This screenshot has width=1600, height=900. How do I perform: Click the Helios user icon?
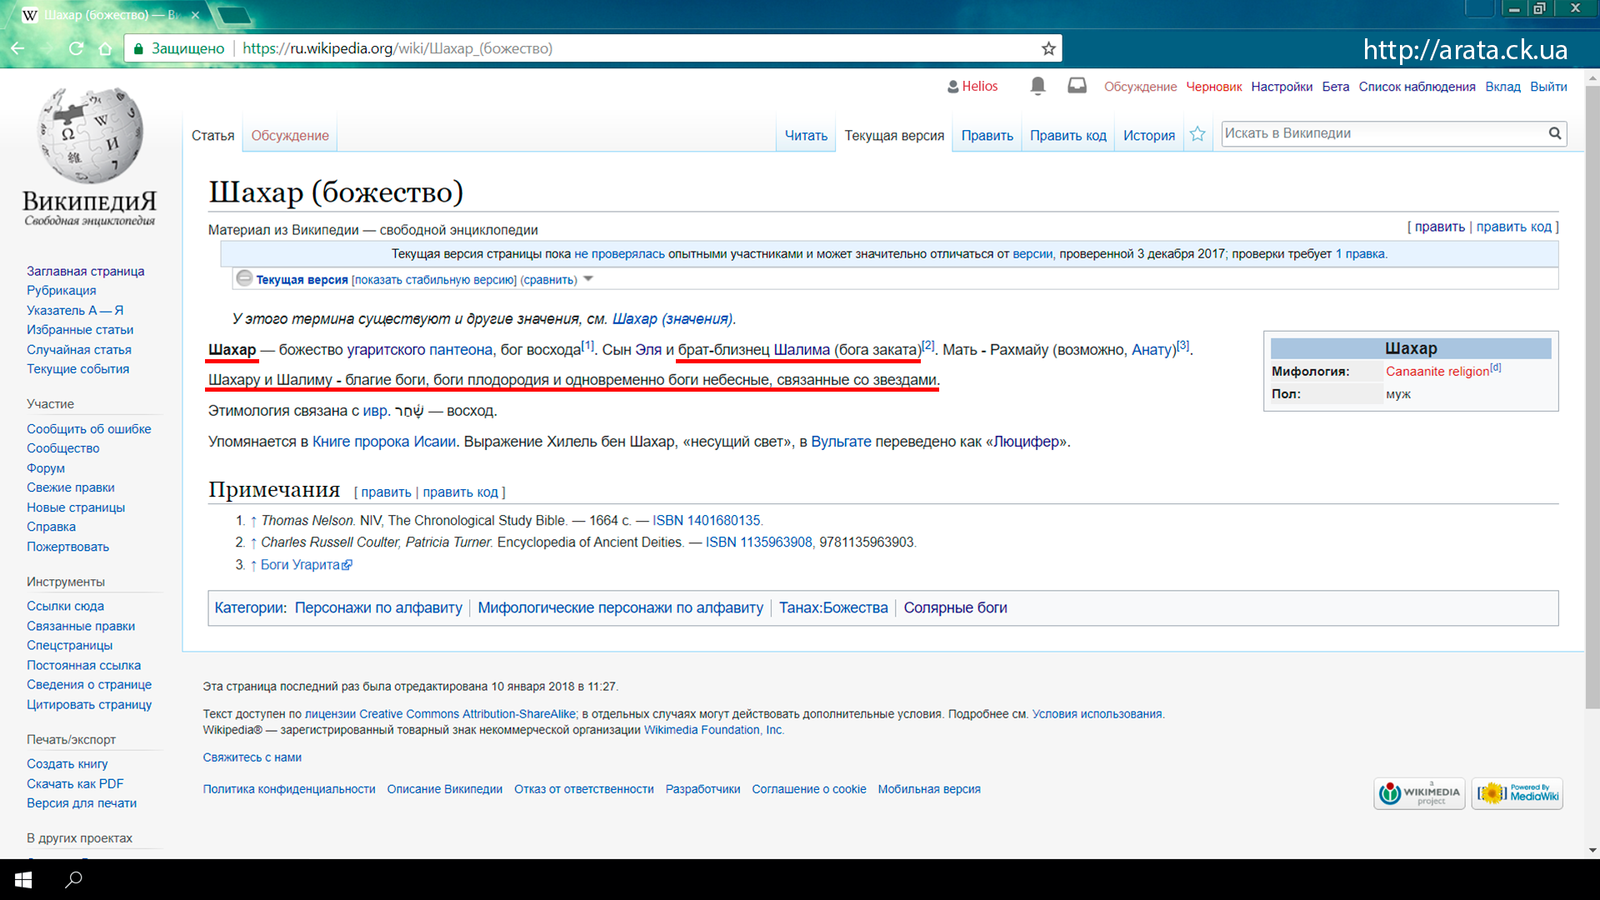pos(953,87)
